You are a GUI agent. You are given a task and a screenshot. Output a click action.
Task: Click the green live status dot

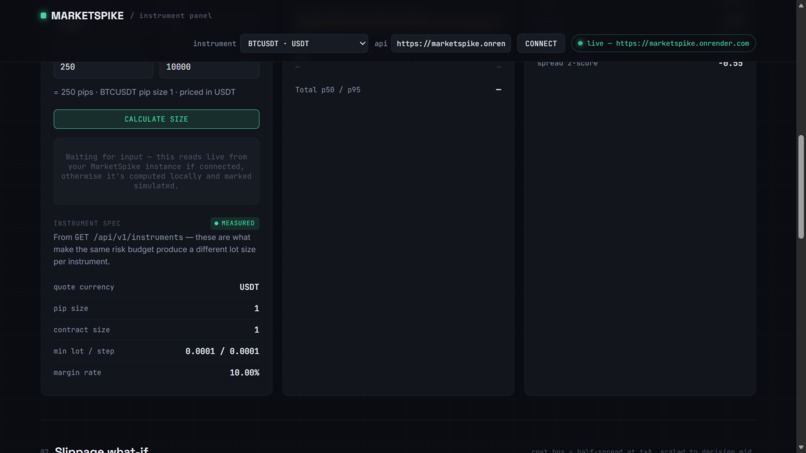click(x=580, y=44)
